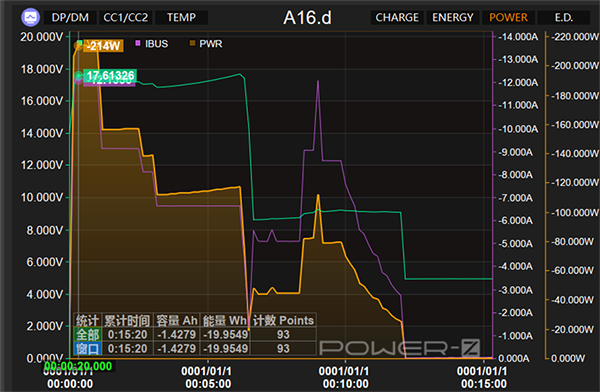Toggle the TEMP data view
600x392 pixels.
(181, 18)
